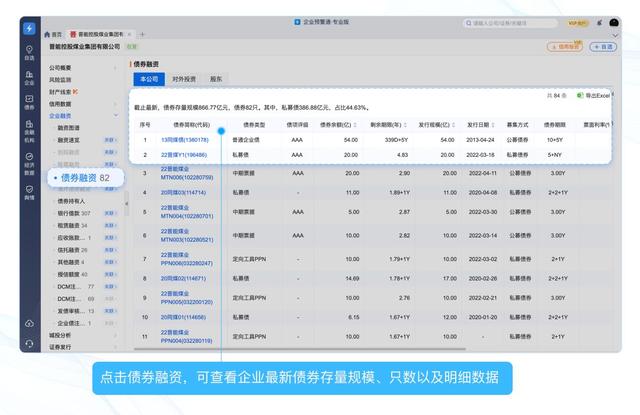Click 导出Excel export button
Viewport: 640px width, 415px height.
pyautogui.click(x=593, y=95)
